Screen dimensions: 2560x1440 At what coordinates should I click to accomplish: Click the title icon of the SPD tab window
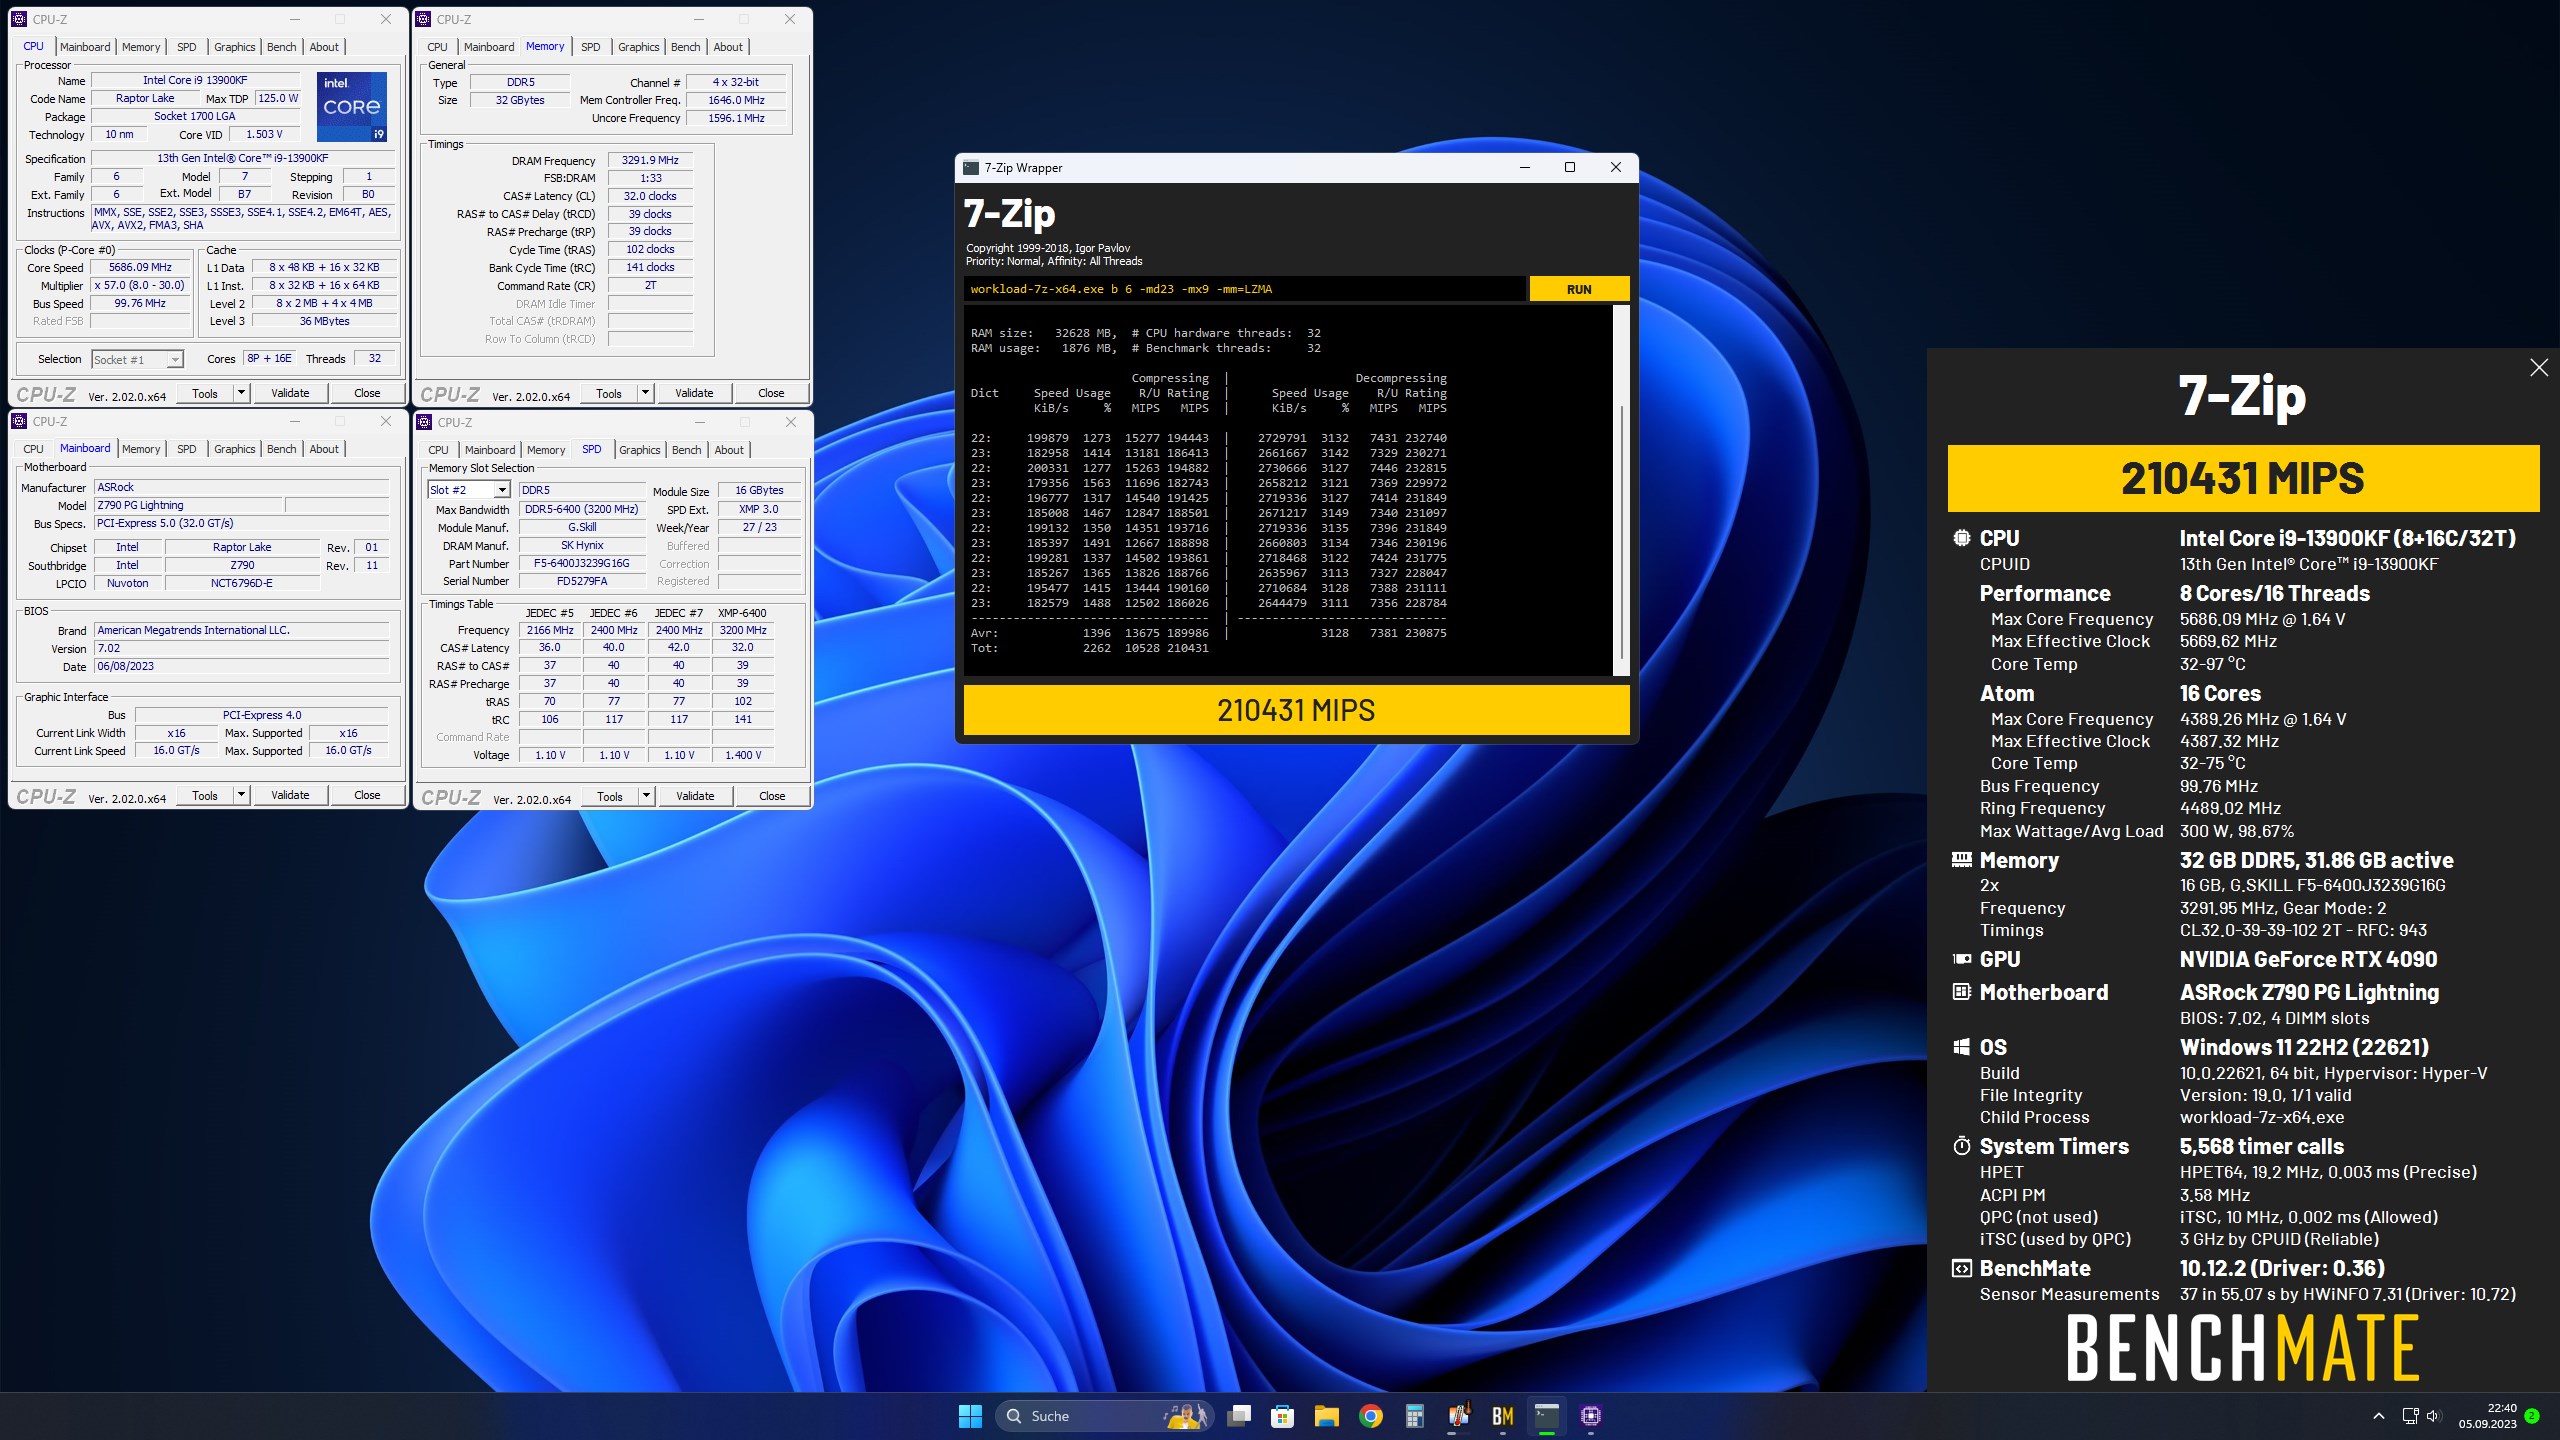click(424, 422)
